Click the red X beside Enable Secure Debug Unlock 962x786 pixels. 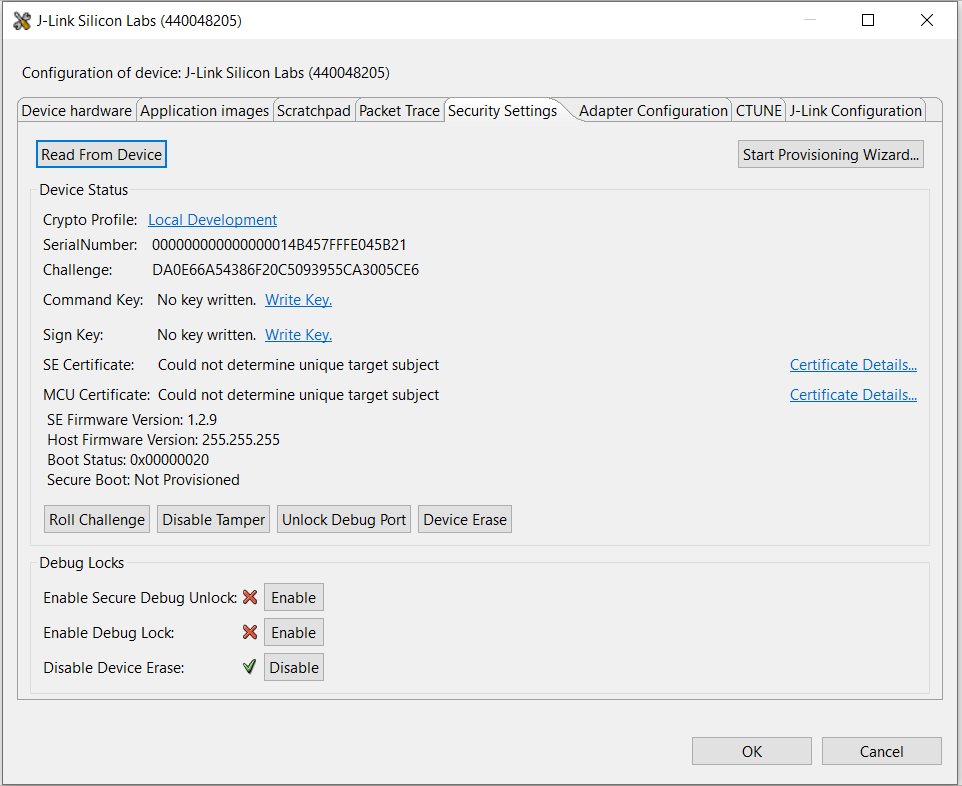pyautogui.click(x=250, y=597)
